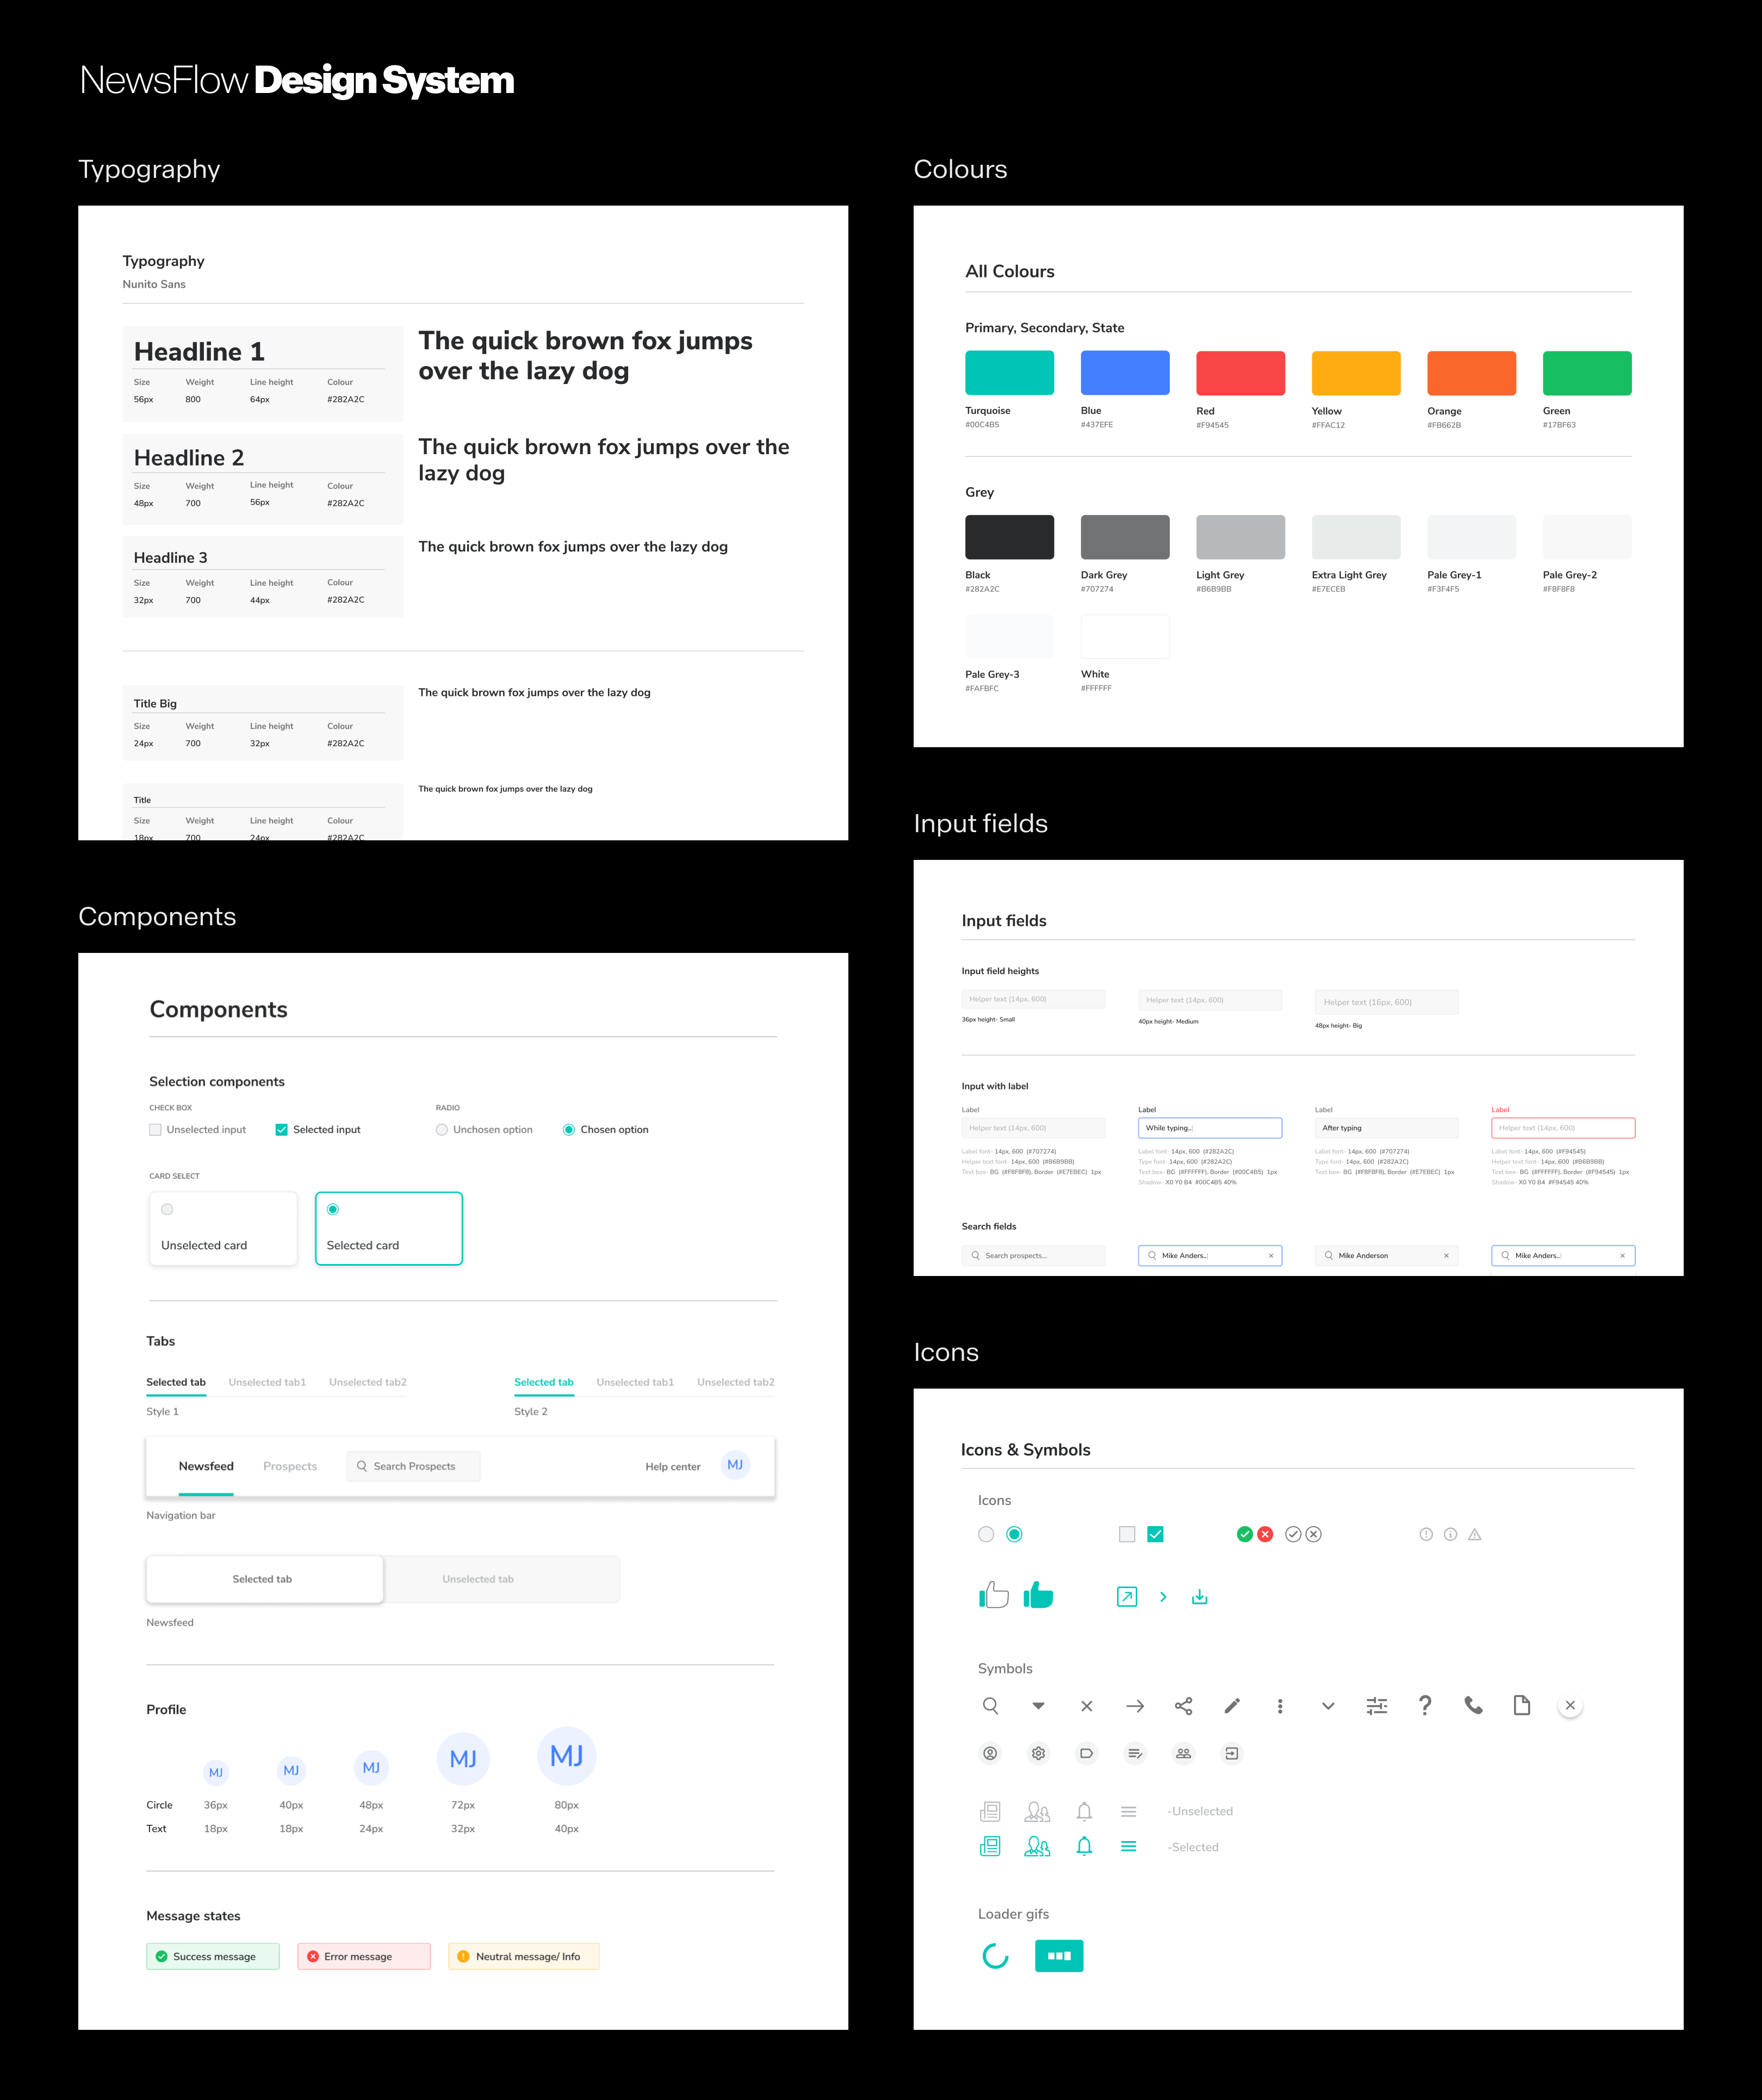Viewport: 1762px width, 2100px height.
Task: Click the Search Prospects input field
Action: click(x=414, y=1466)
